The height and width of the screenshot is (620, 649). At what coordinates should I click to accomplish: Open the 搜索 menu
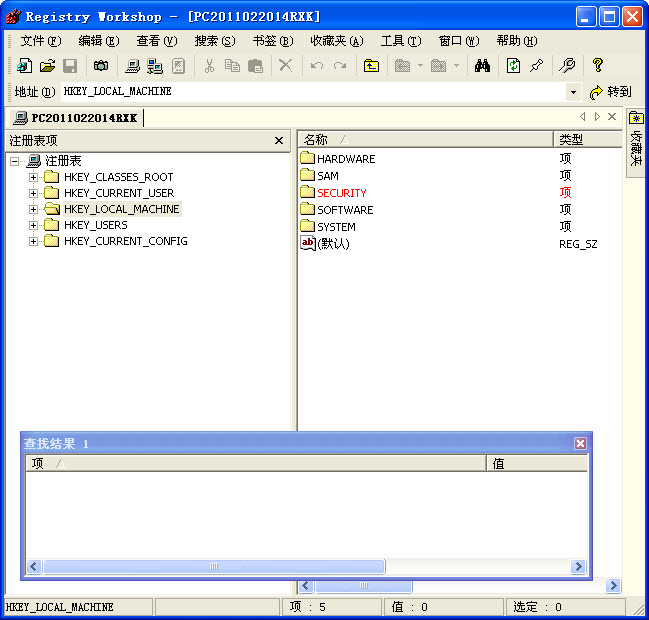point(214,41)
